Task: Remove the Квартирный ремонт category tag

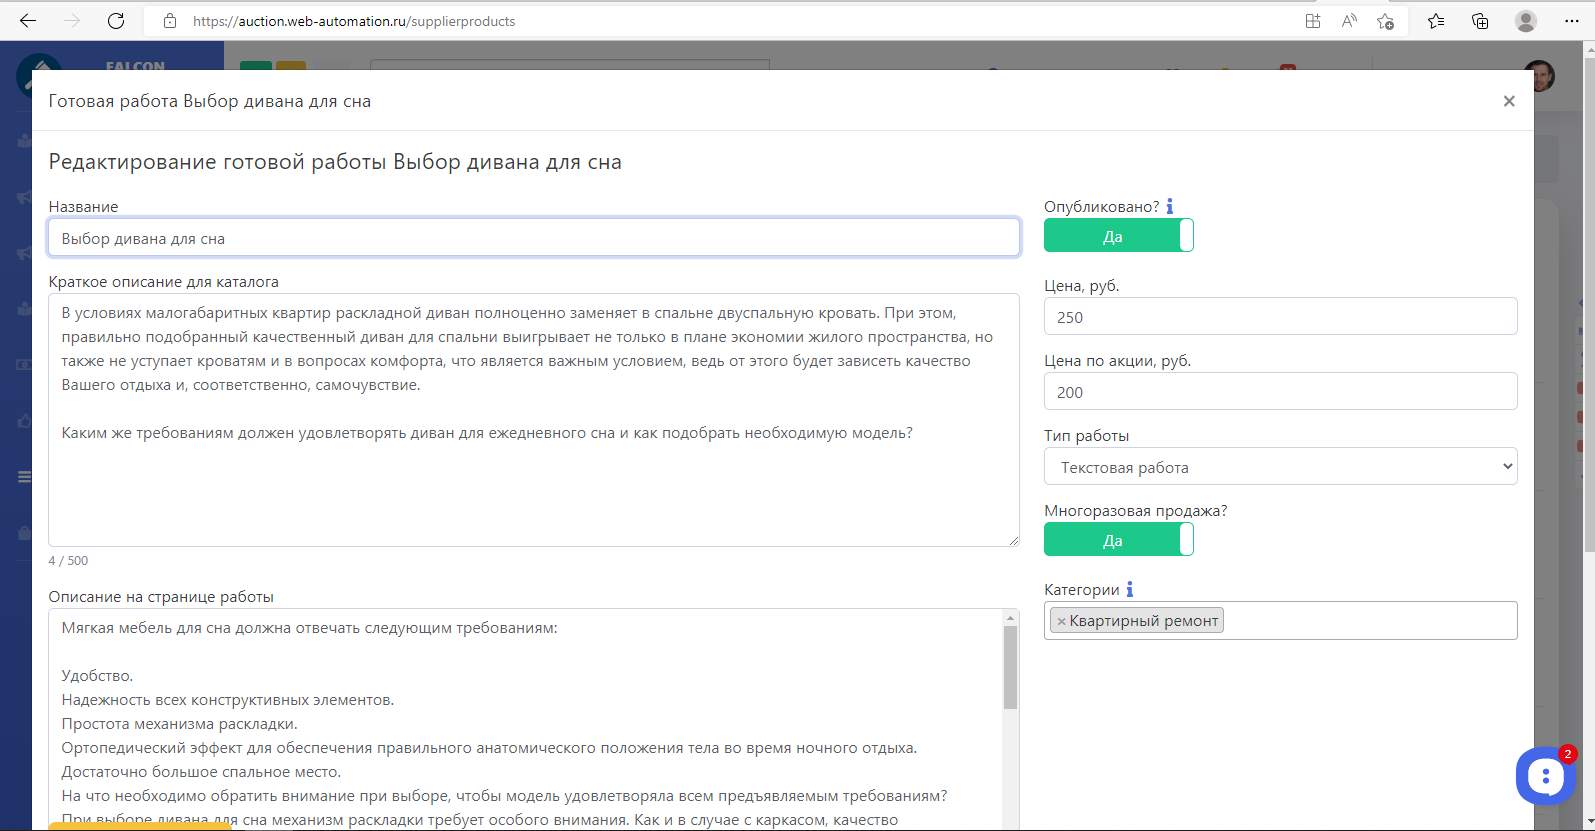Action: [x=1061, y=621]
